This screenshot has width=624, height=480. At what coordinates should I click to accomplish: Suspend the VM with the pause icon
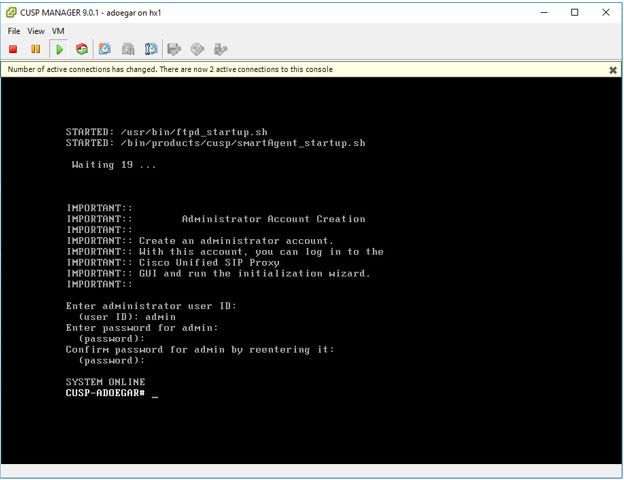point(35,49)
